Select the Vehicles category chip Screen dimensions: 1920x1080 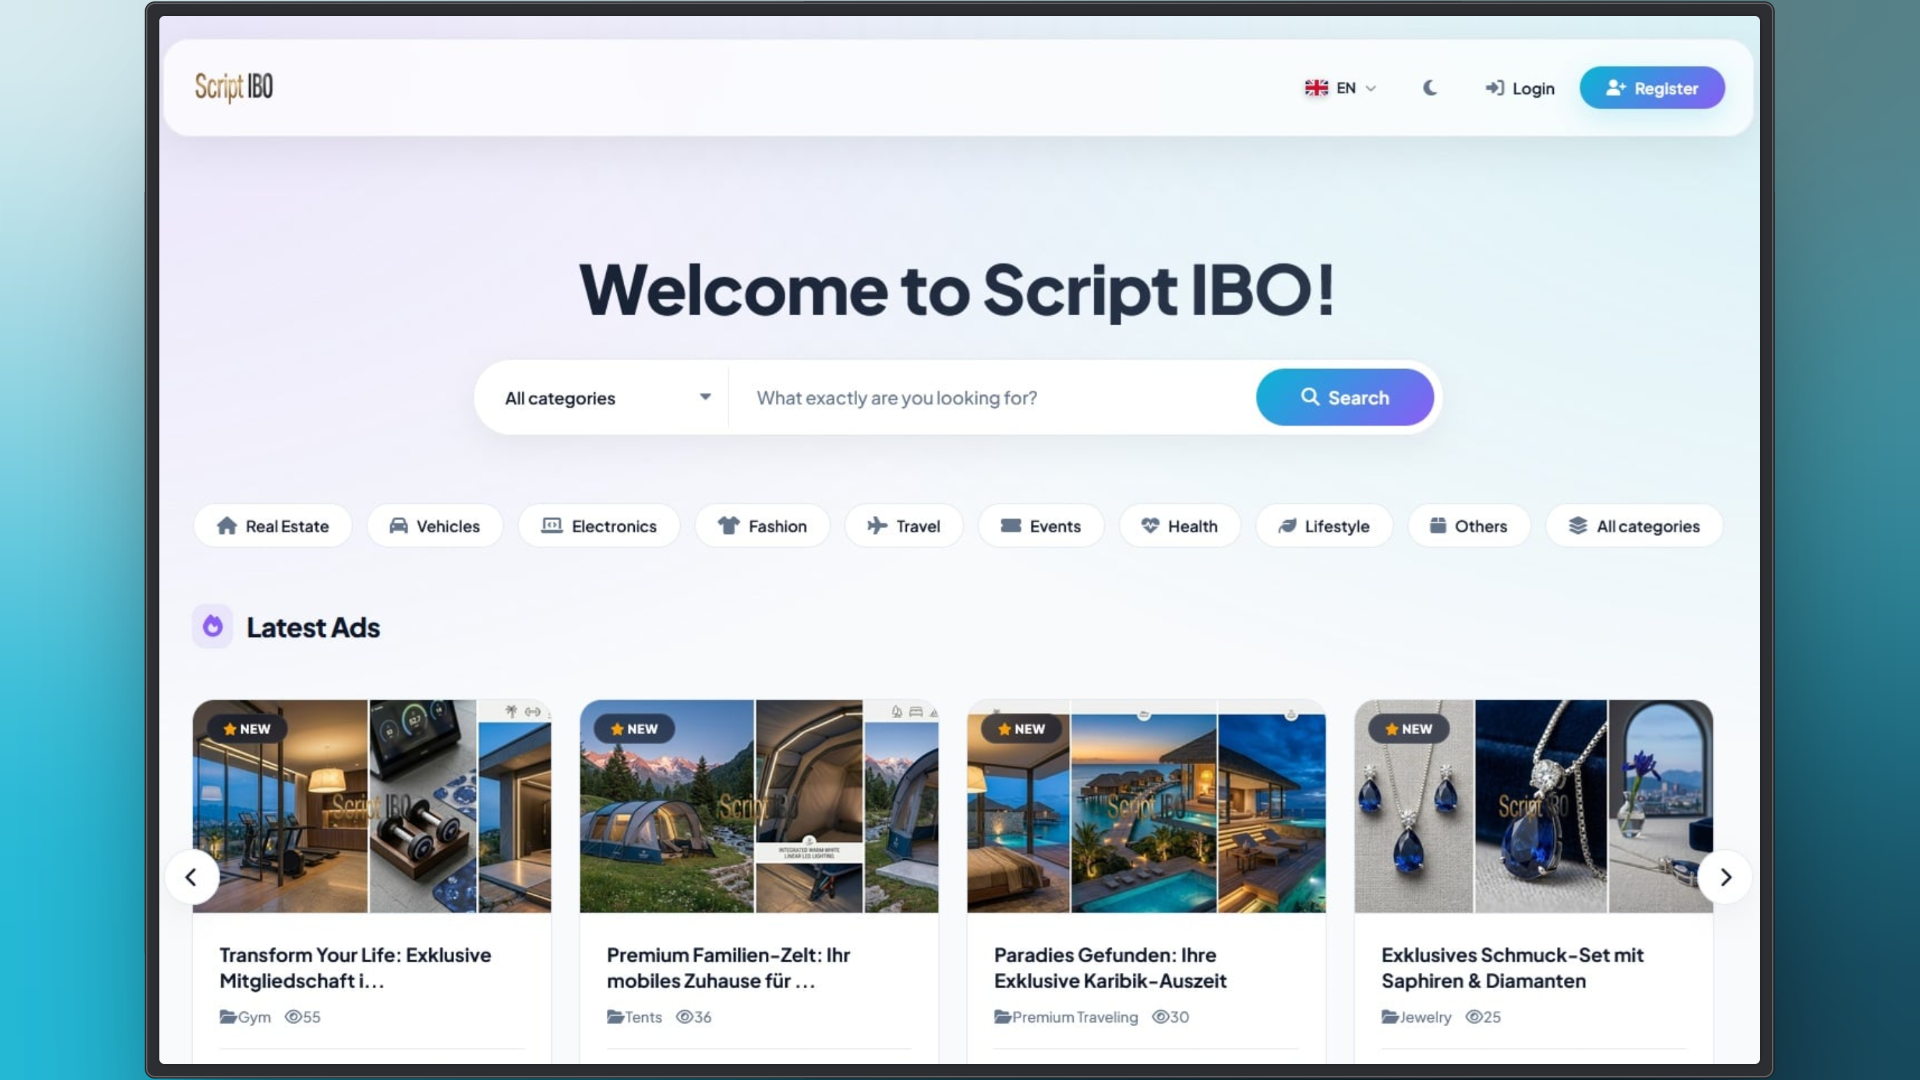pyautogui.click(x=435, y=526)
